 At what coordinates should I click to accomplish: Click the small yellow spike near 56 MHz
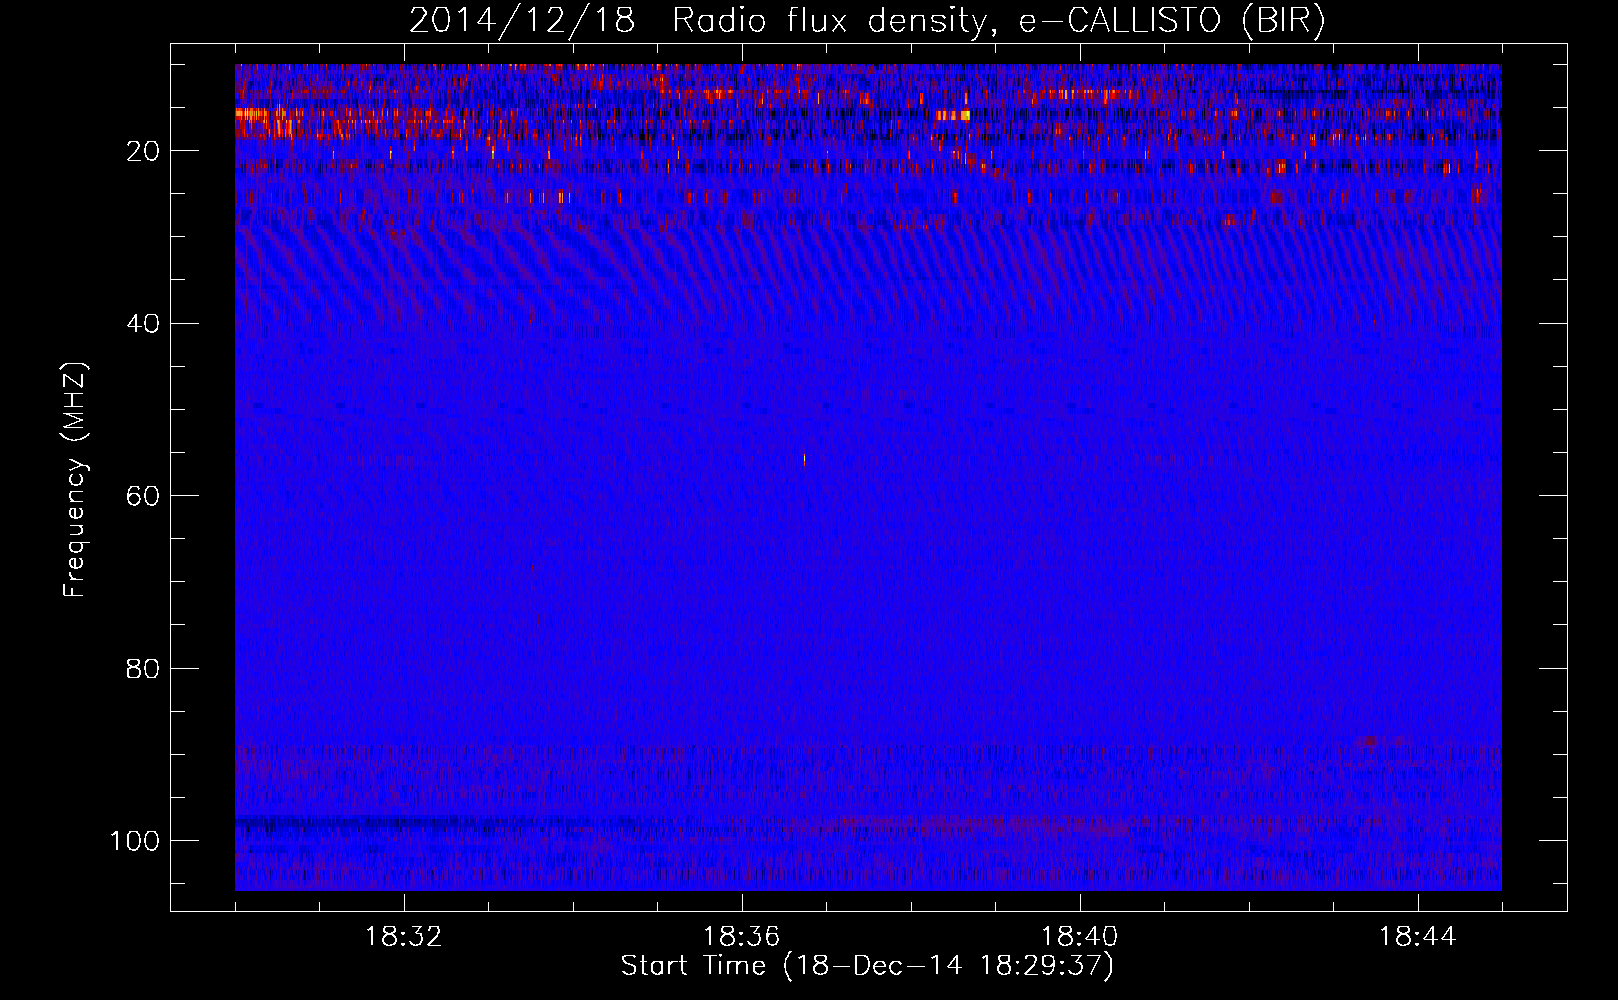point(804,460)
